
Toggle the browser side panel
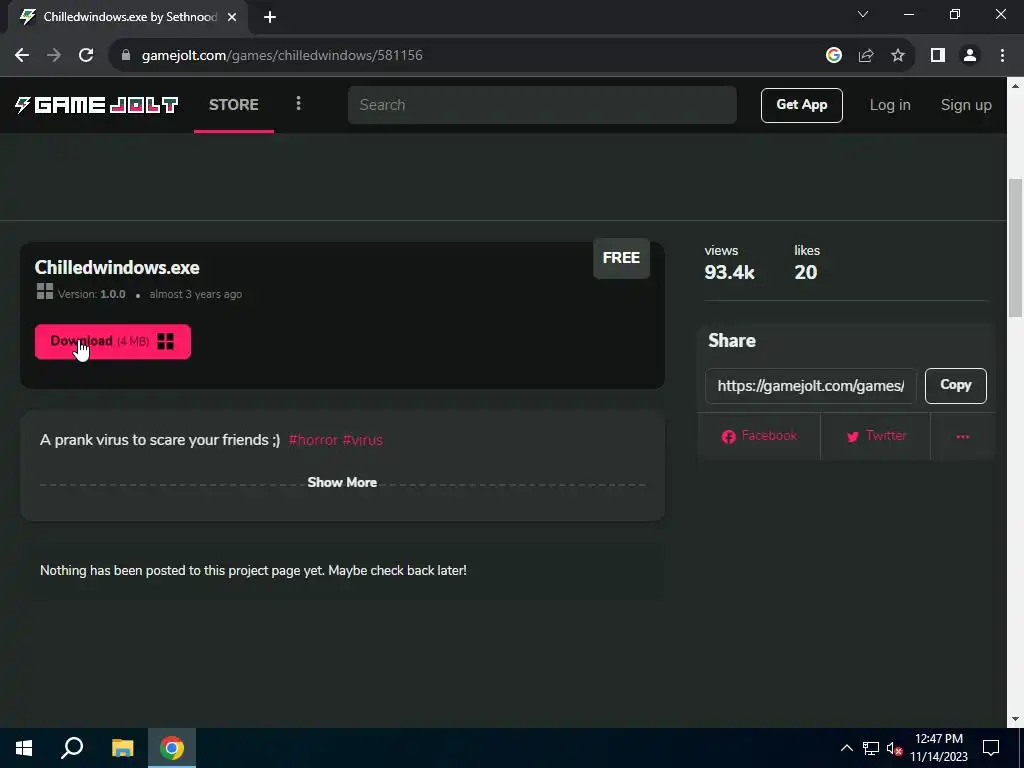click(938, 56)
